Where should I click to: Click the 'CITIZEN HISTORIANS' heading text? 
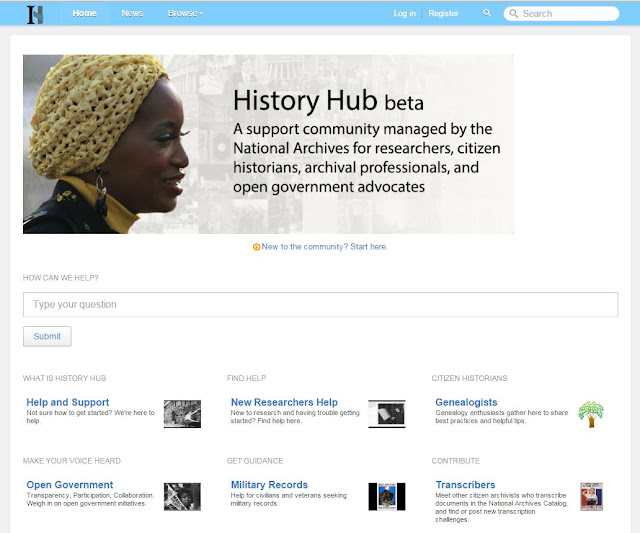469,378
